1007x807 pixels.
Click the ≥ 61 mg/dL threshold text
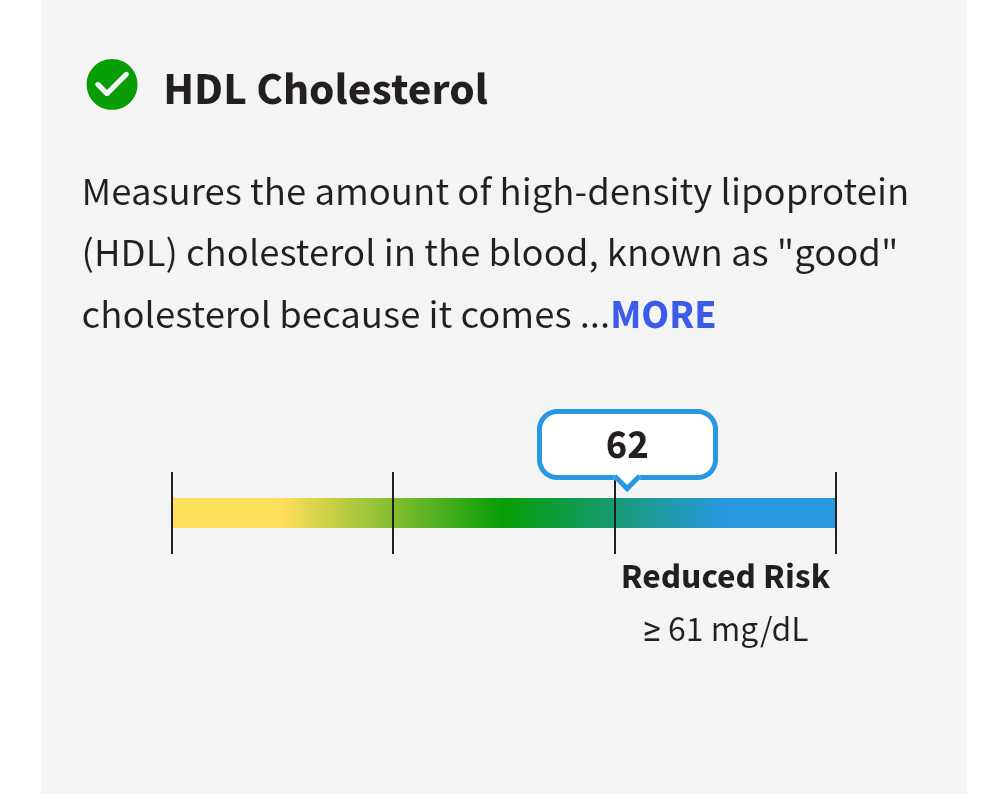(725, 631)
